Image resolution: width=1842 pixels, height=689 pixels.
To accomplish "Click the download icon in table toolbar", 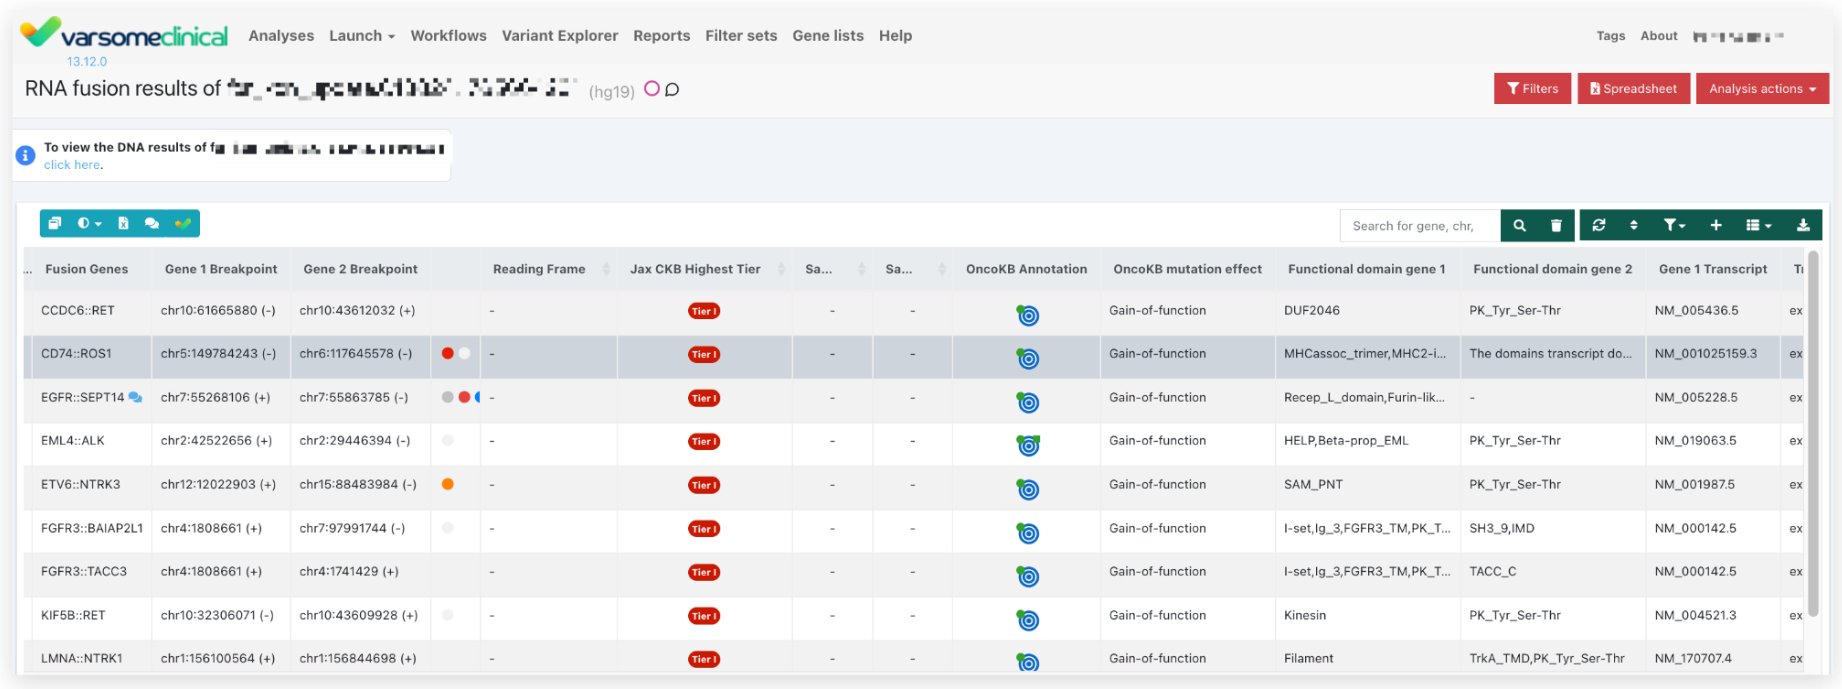I will tap(1803, 226).
